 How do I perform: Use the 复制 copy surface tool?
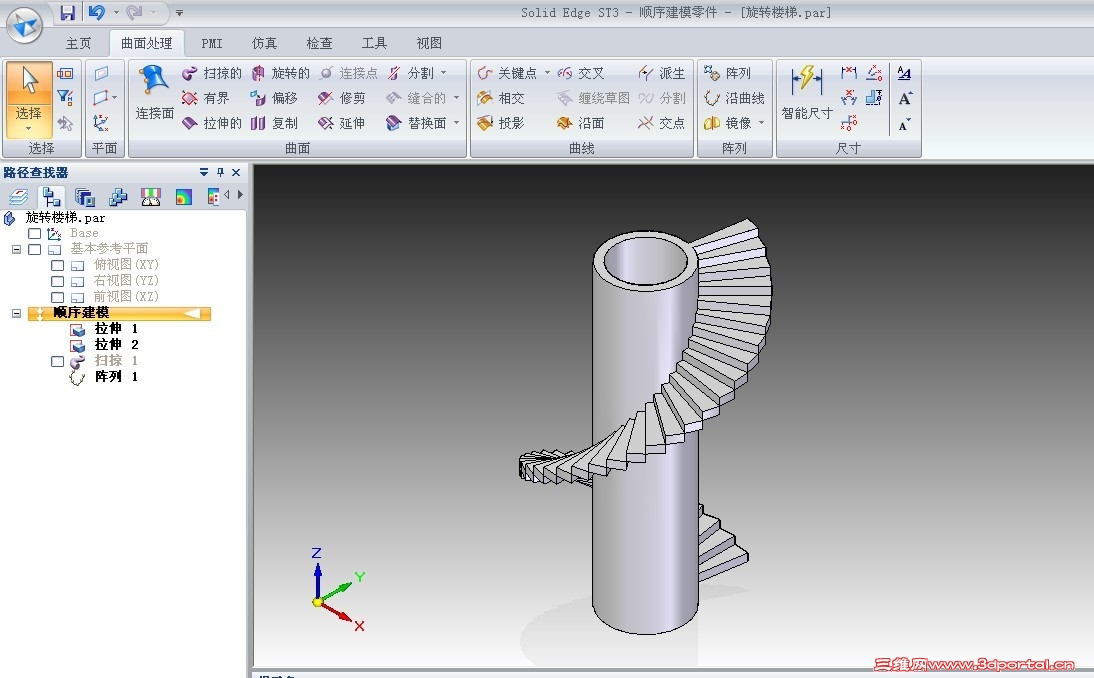[x=274, y=123]
